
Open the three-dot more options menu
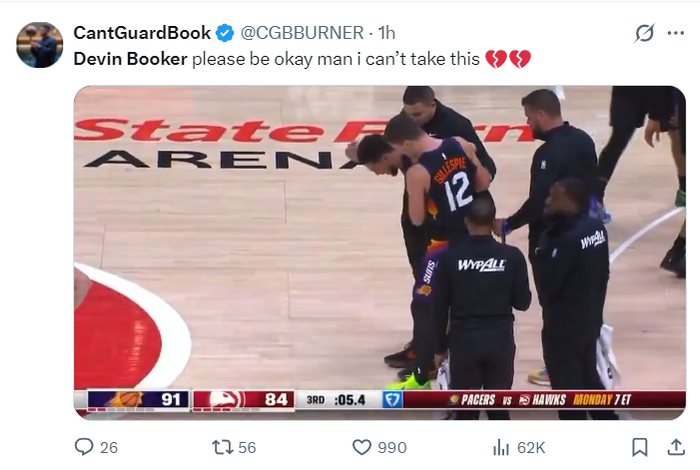tap(675, 33)
